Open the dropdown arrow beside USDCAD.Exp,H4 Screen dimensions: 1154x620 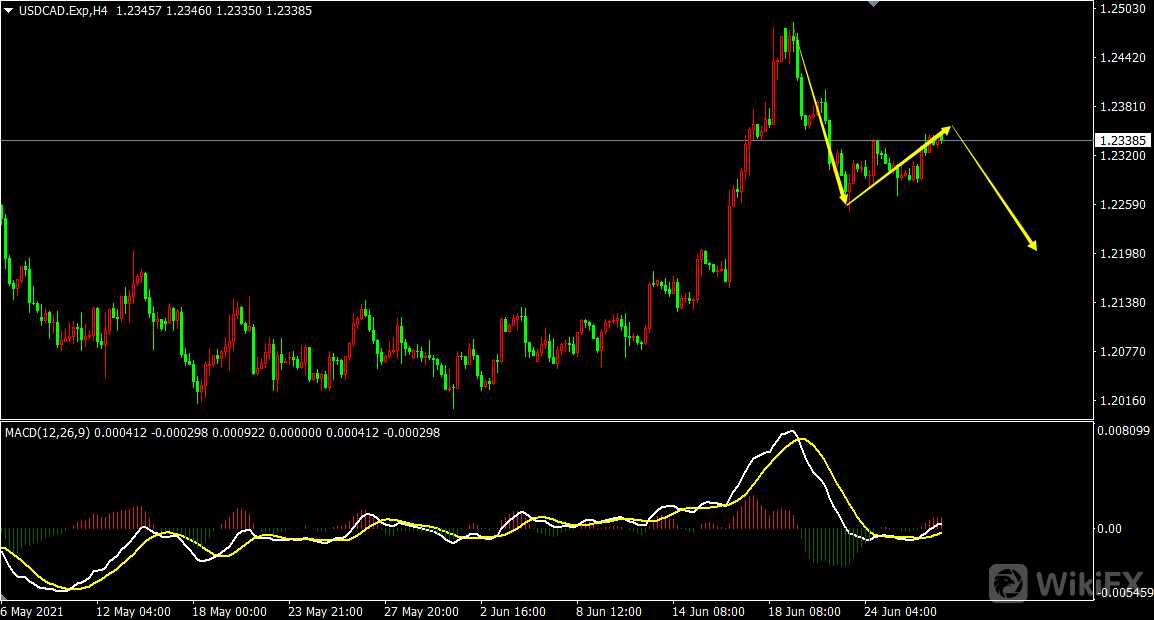(x=9, y=10)
